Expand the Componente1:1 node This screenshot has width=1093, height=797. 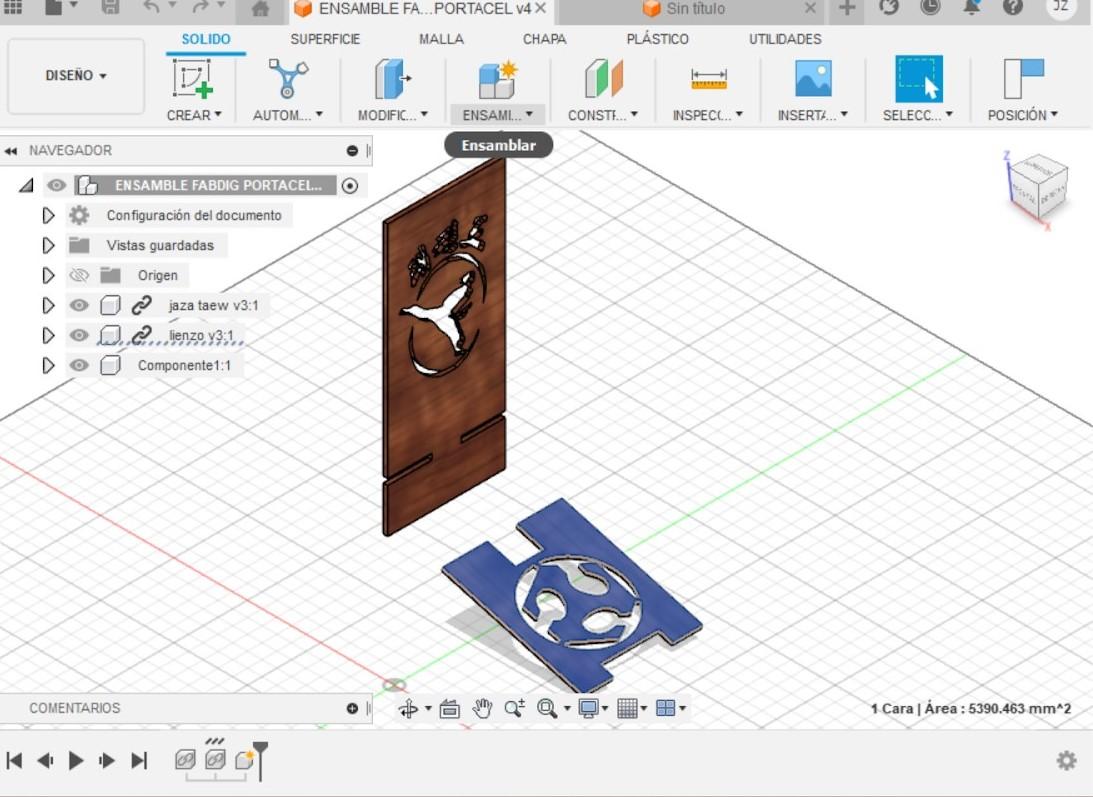48,365
